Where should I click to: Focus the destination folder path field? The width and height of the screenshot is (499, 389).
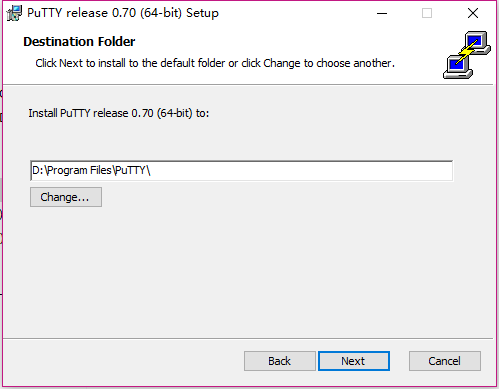(241, 171)
